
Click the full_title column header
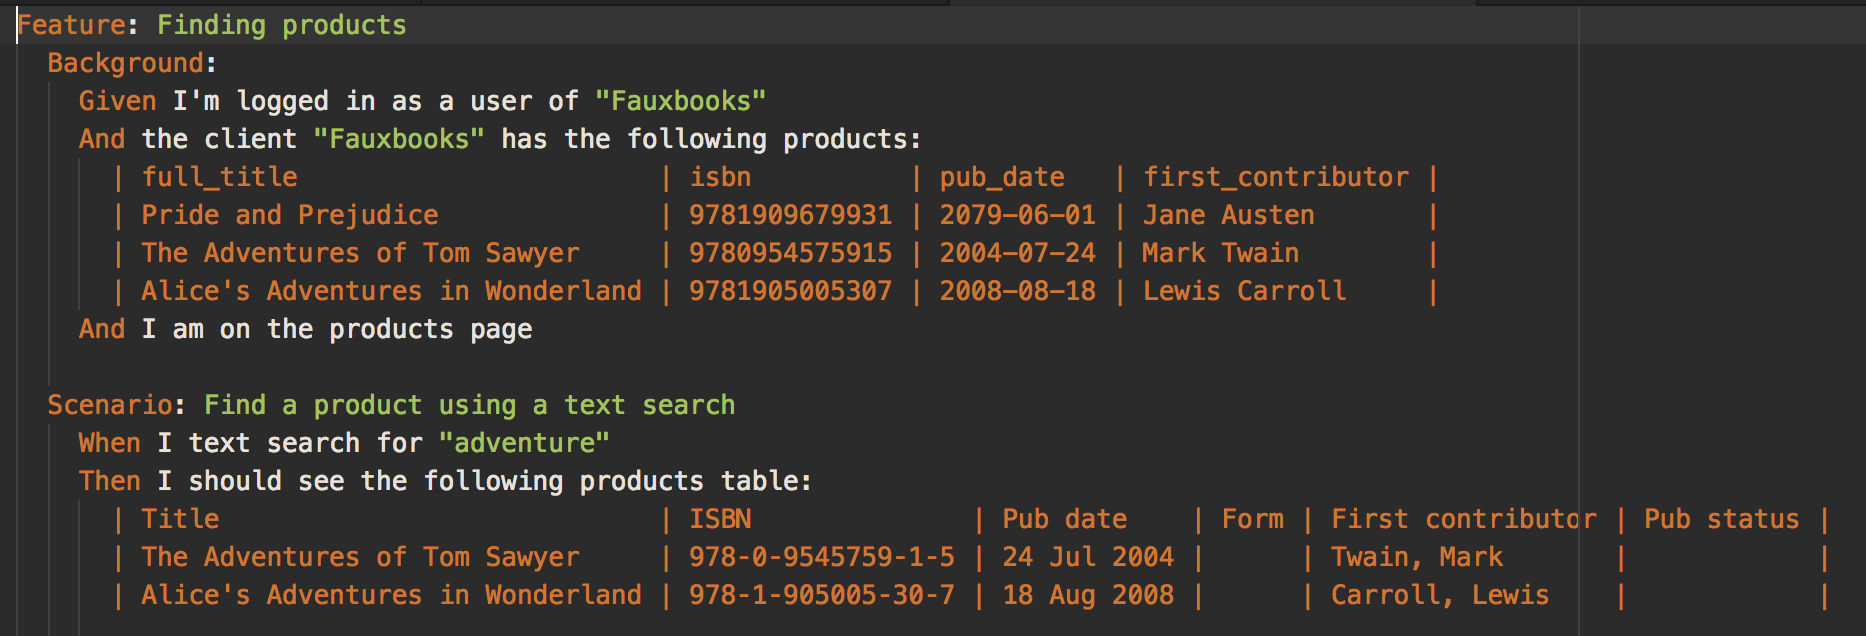pos(219,177)
